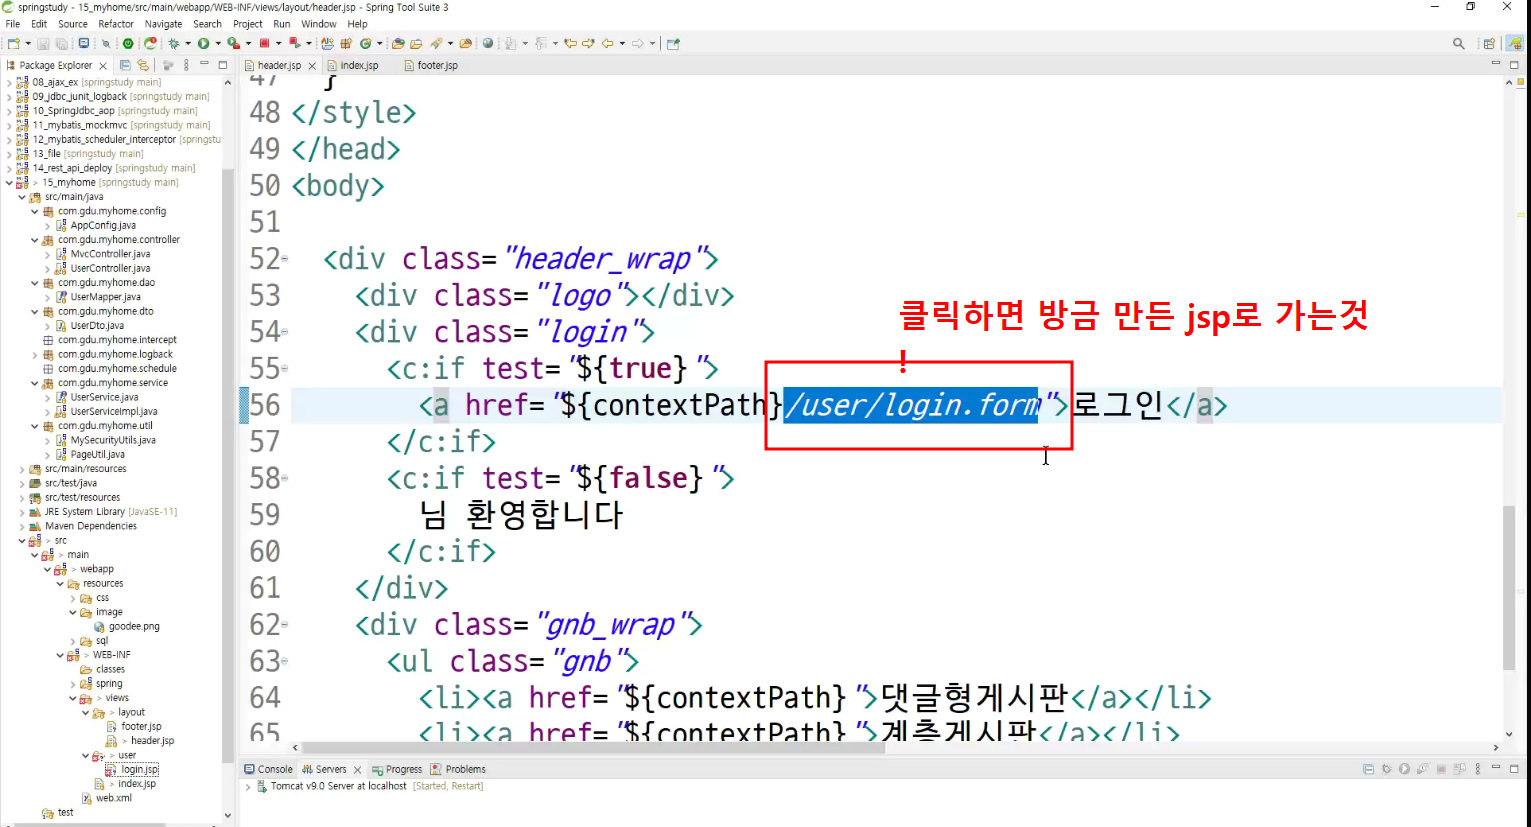Click the toolbar search magnifier icon

(1459, 43)
